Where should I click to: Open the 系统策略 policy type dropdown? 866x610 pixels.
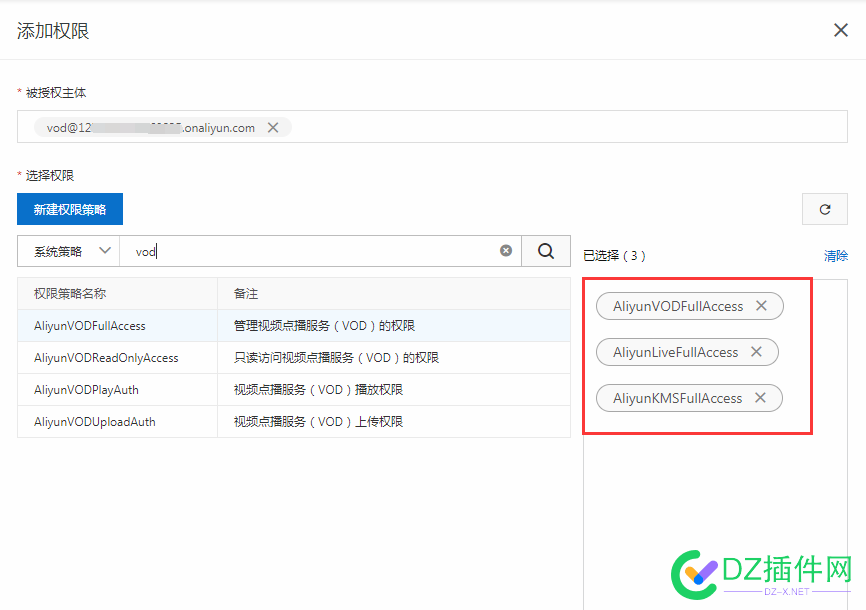click(68, 251)
